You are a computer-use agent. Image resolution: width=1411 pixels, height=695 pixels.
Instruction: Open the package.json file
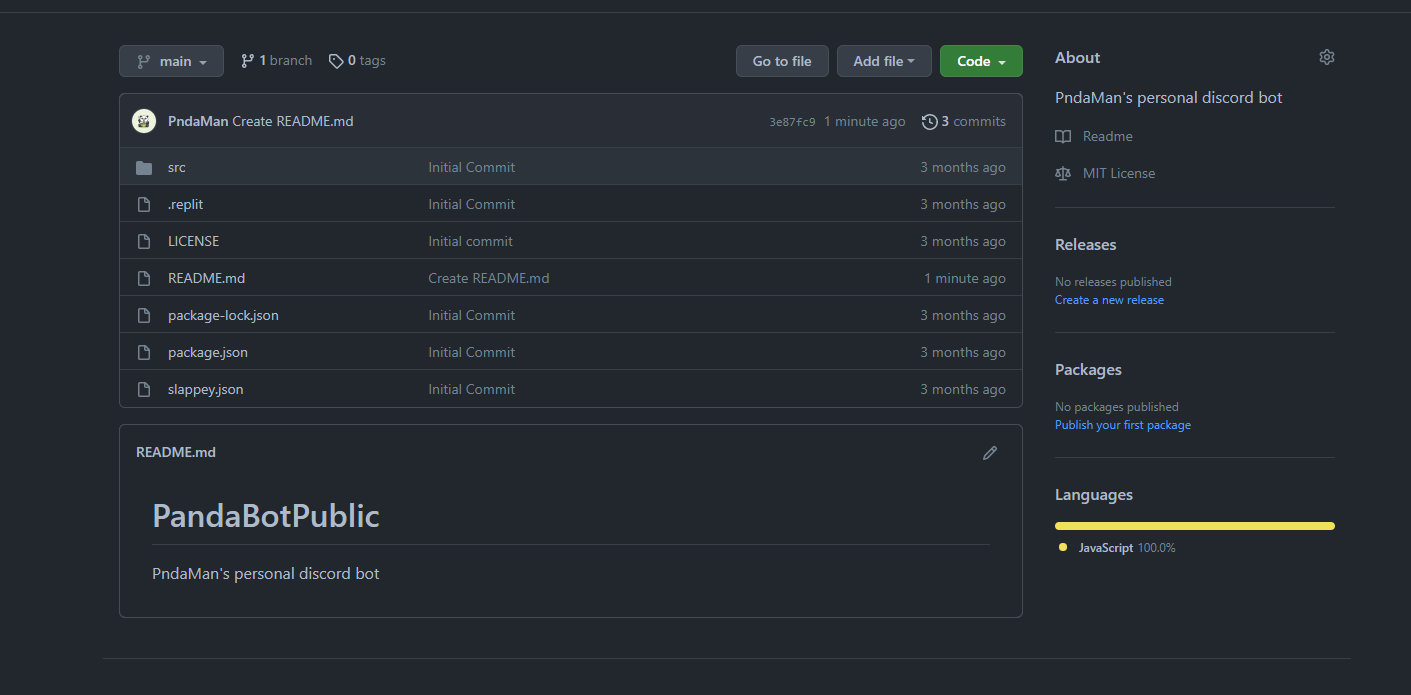[x=208, y=352]
